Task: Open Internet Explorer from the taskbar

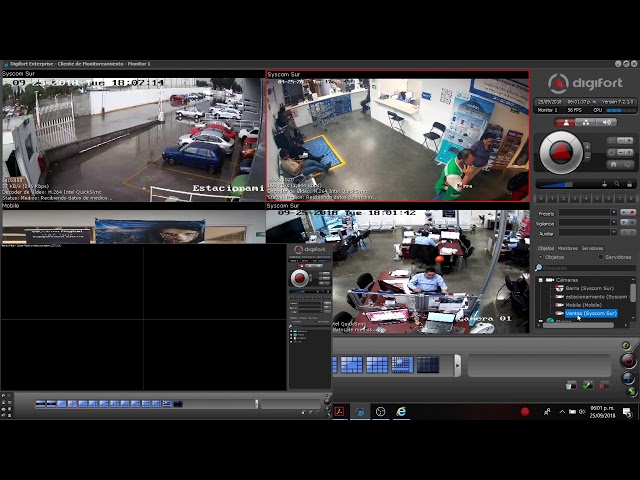Action: pyautogui.click(x=401, y=411)
